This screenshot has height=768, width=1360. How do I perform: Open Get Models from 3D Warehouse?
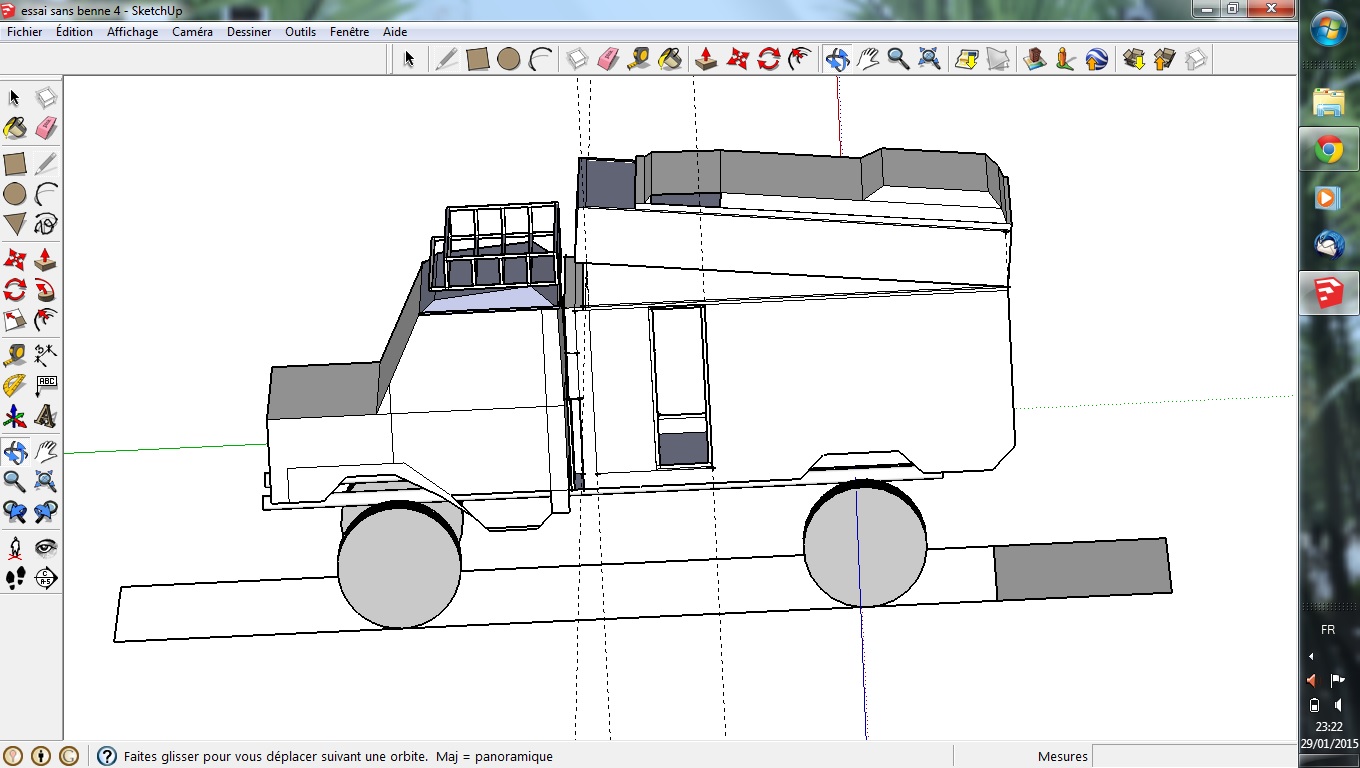pyautogui.click(x=1133, y=59)
